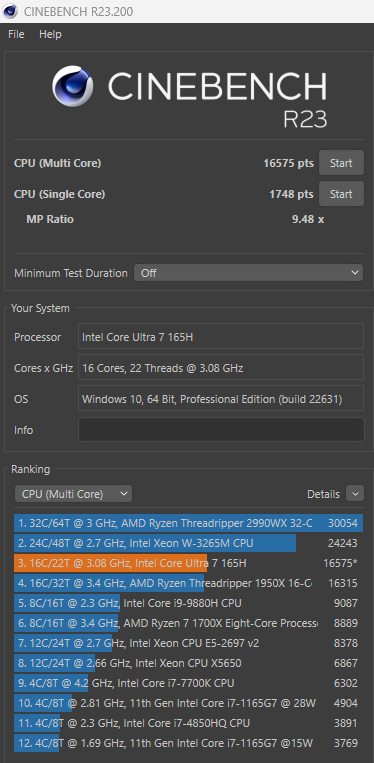Start the CPU Multi Core test

click(x=341, y=163)
